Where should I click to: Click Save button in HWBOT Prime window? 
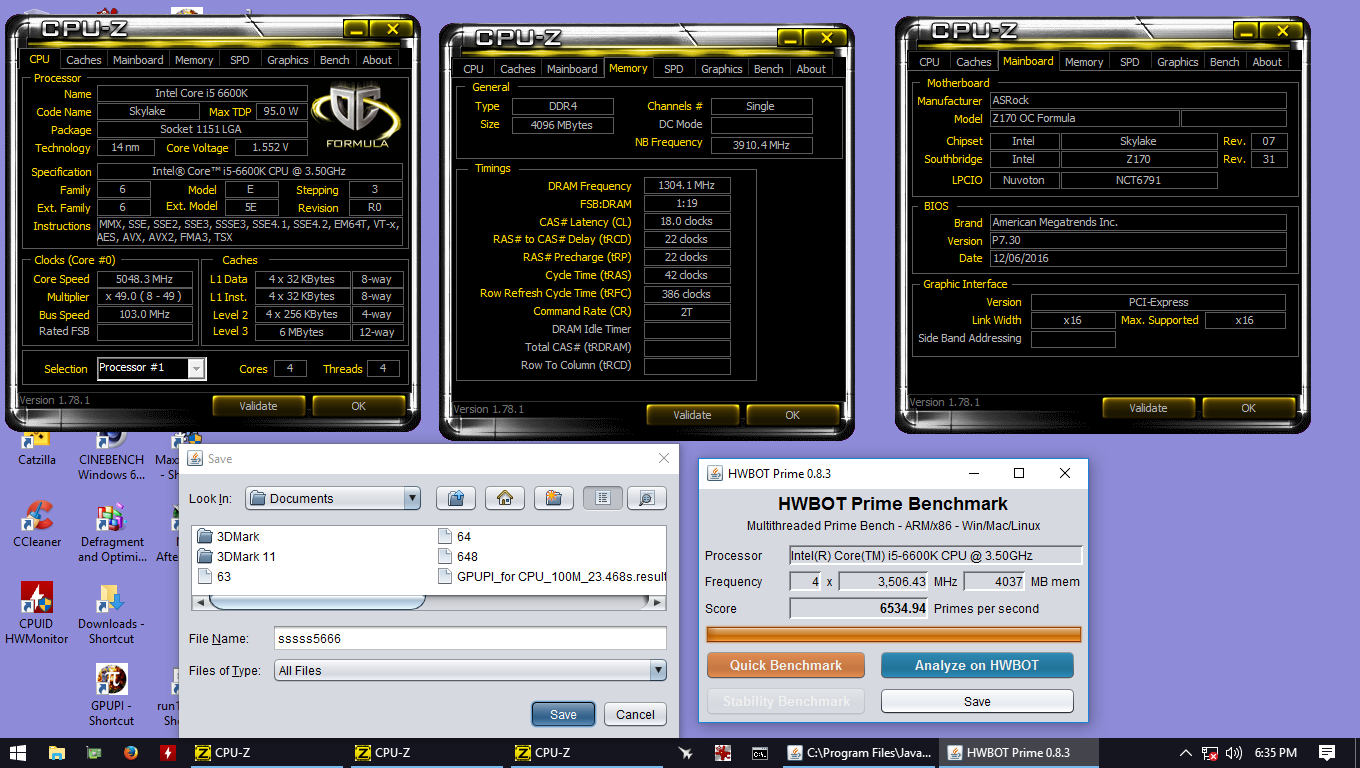click(977, 701)
